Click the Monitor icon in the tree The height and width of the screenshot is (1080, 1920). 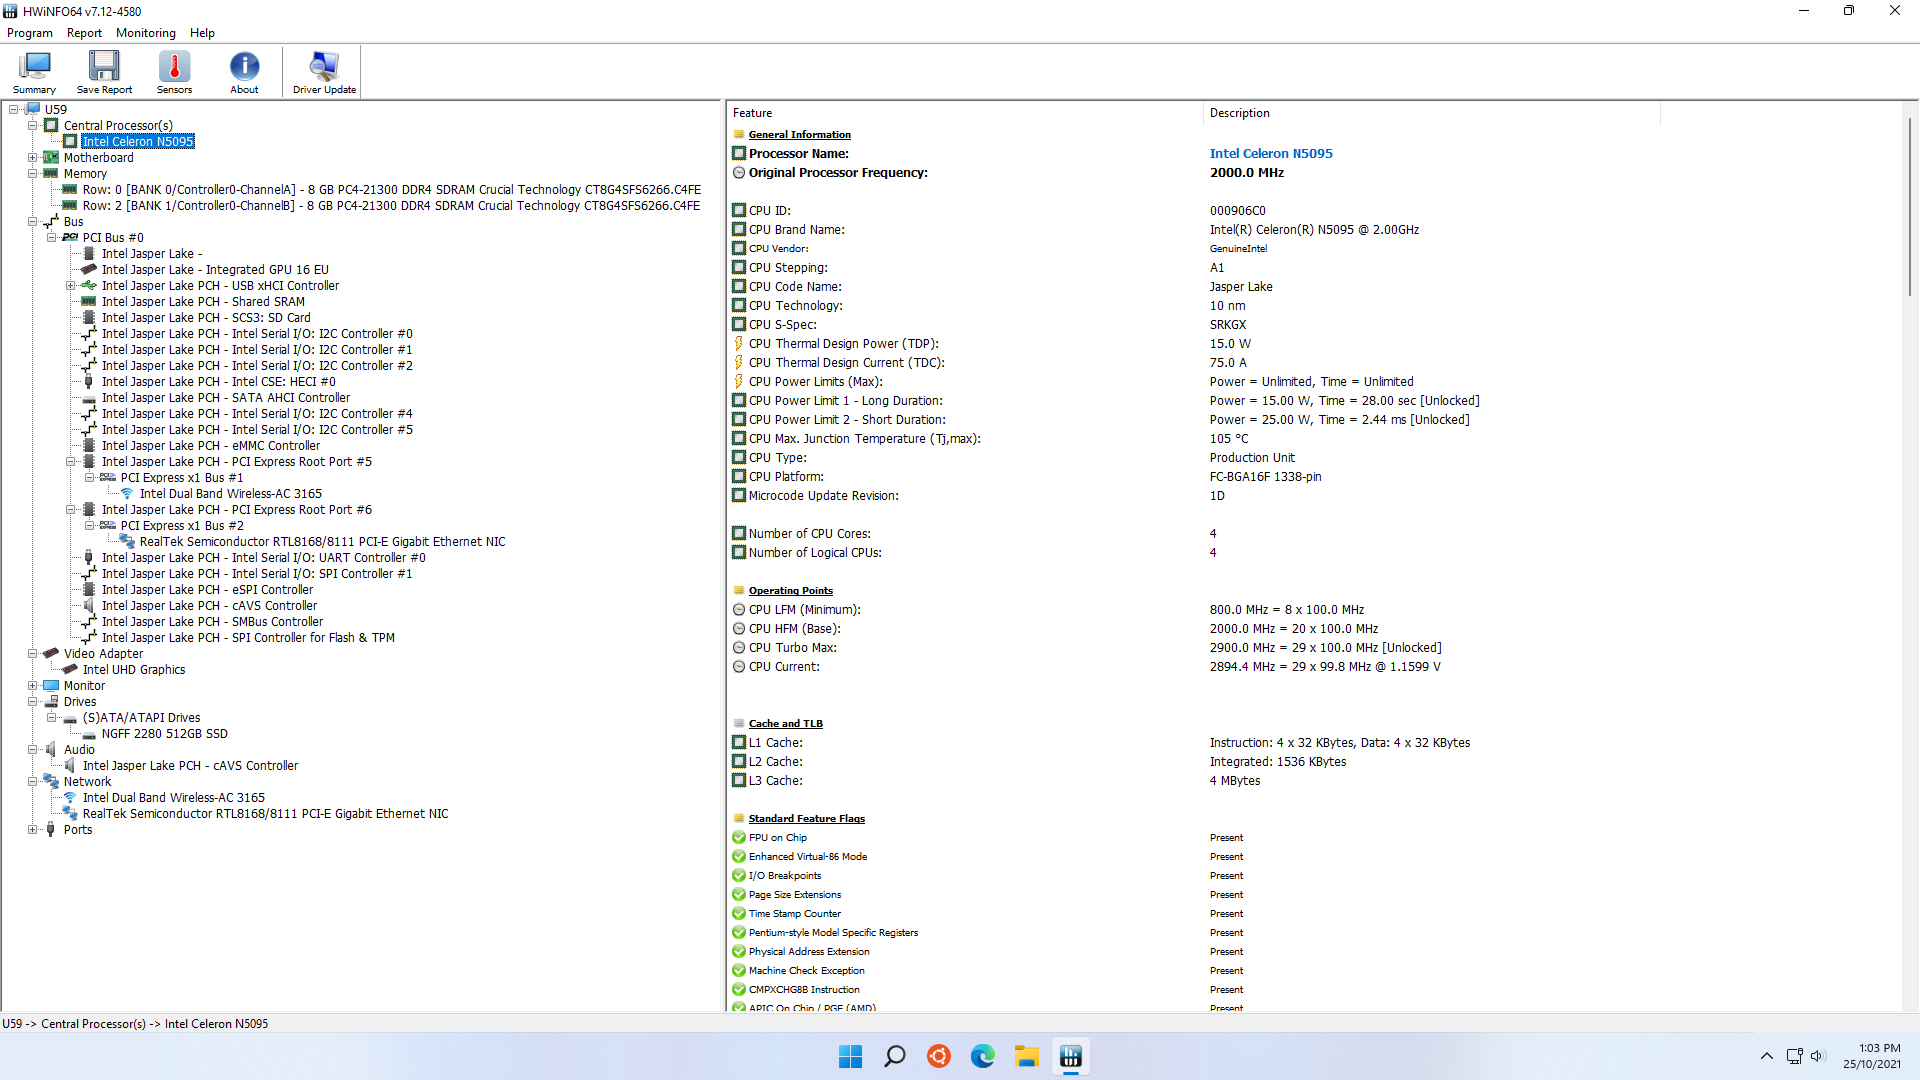(51, 686)
